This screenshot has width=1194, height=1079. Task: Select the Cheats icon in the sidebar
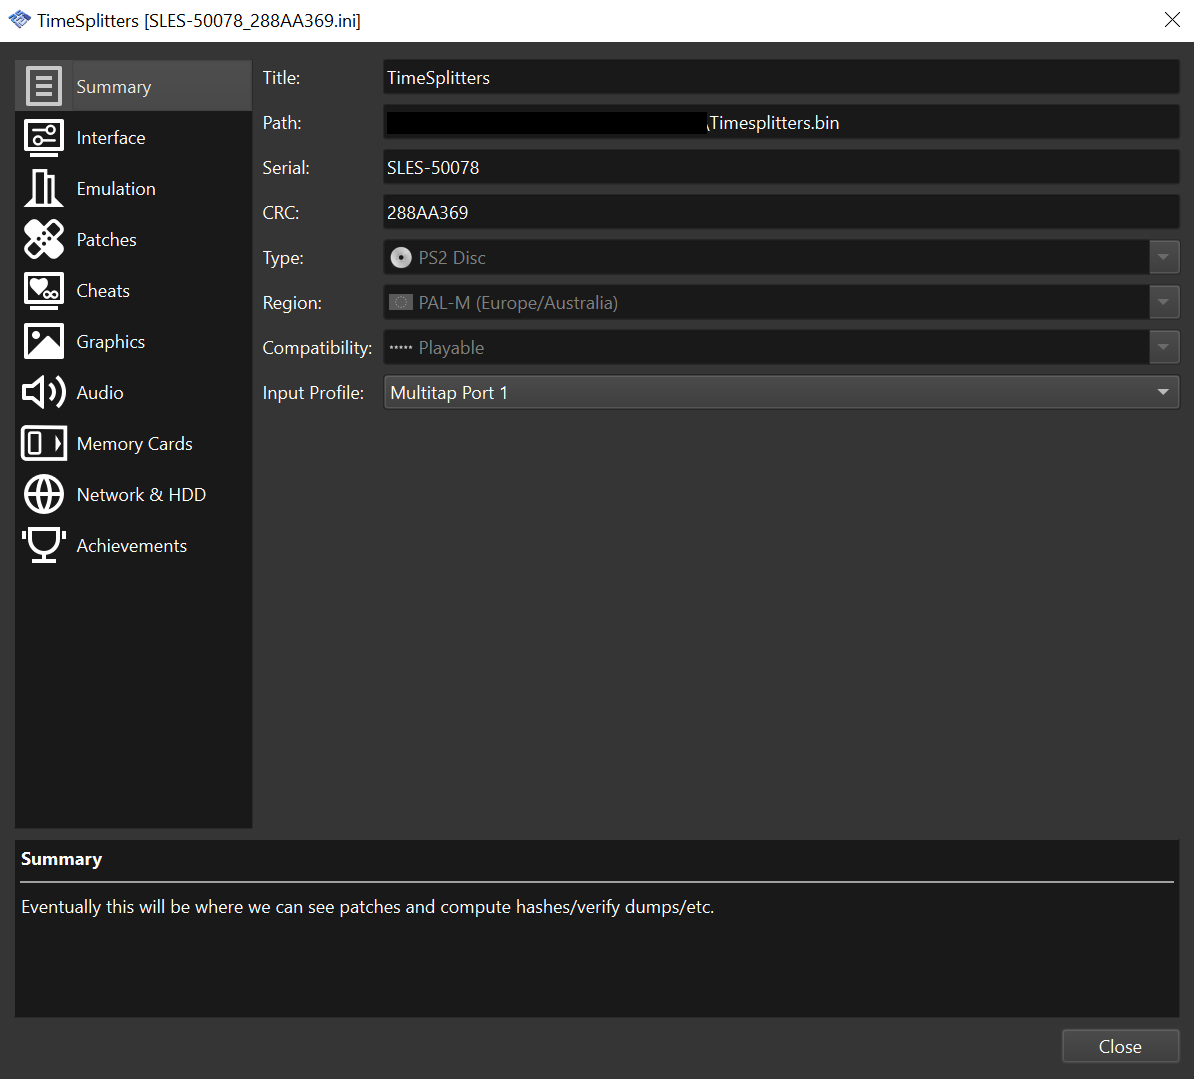tap(43, 289)
